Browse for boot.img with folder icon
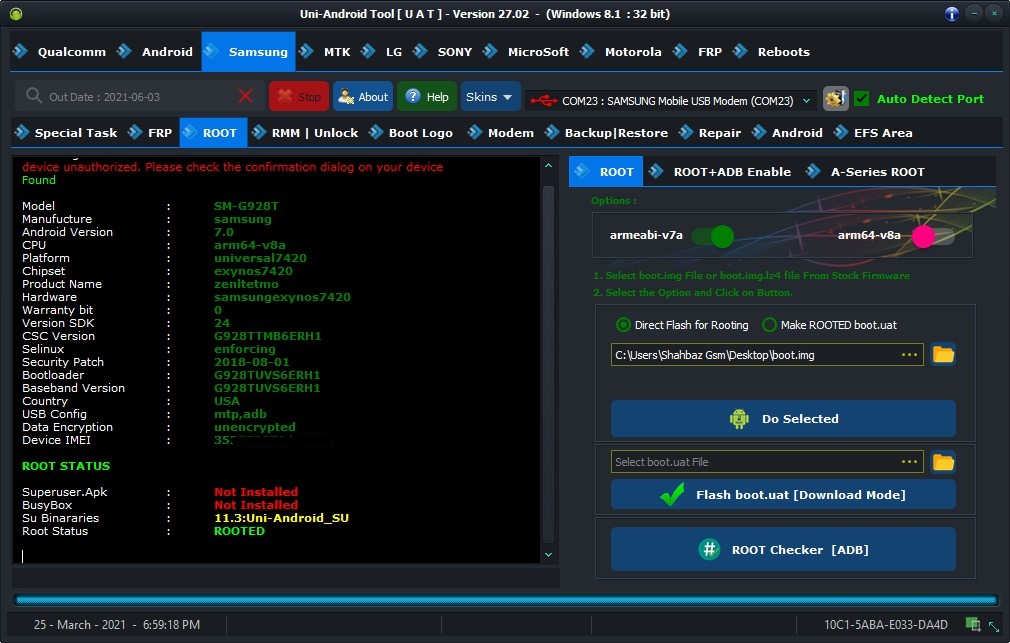 (x=942, y=354)
